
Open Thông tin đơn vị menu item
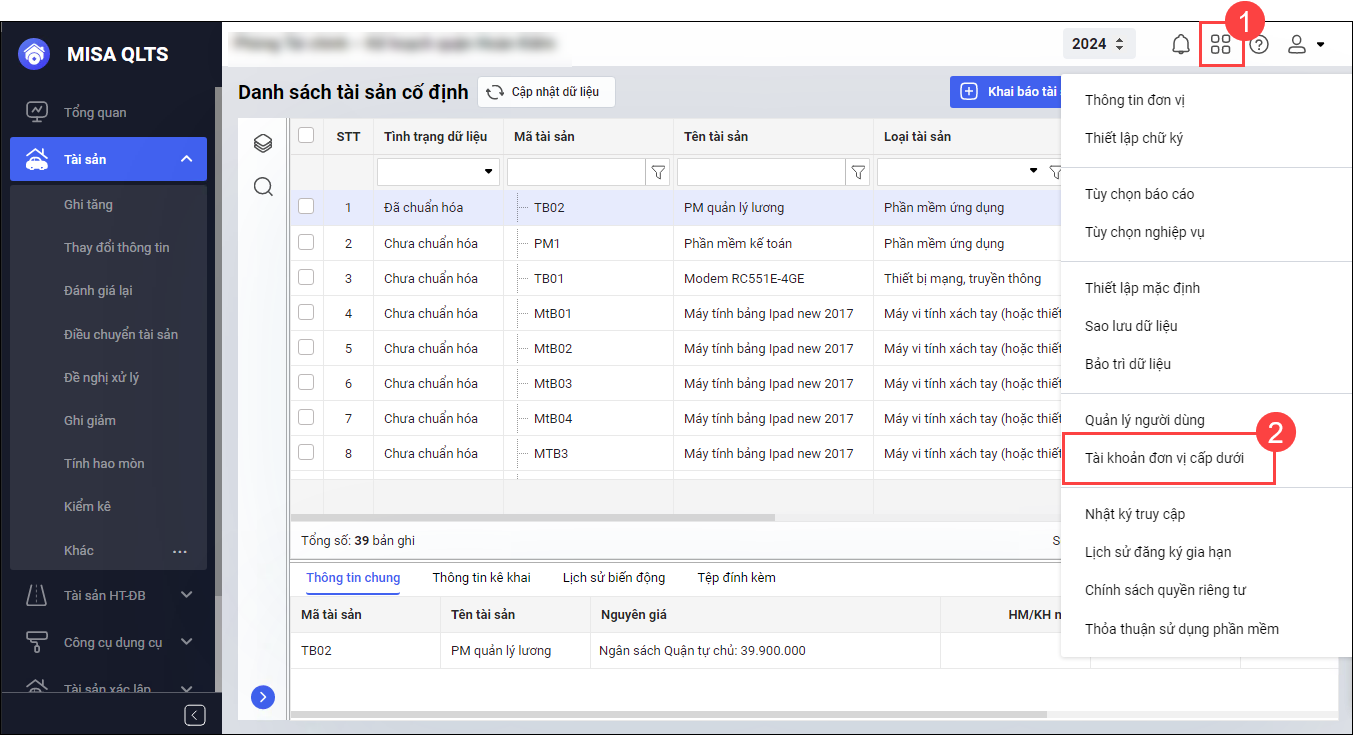(x=1135, y=100)
